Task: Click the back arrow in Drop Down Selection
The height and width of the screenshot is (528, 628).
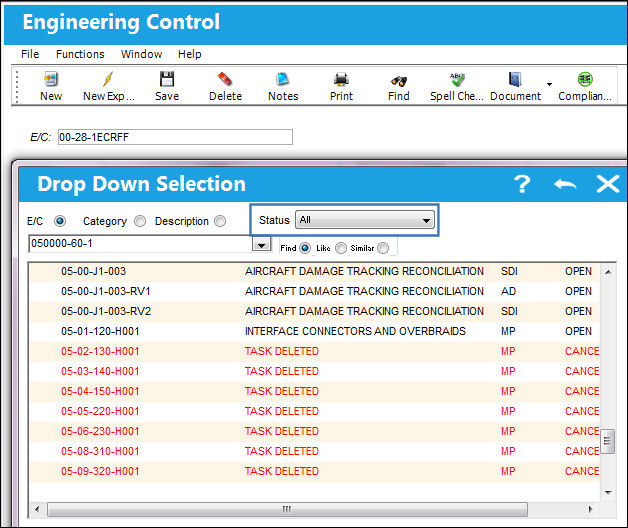Action: pyautogui.click(x=565, y=184)
